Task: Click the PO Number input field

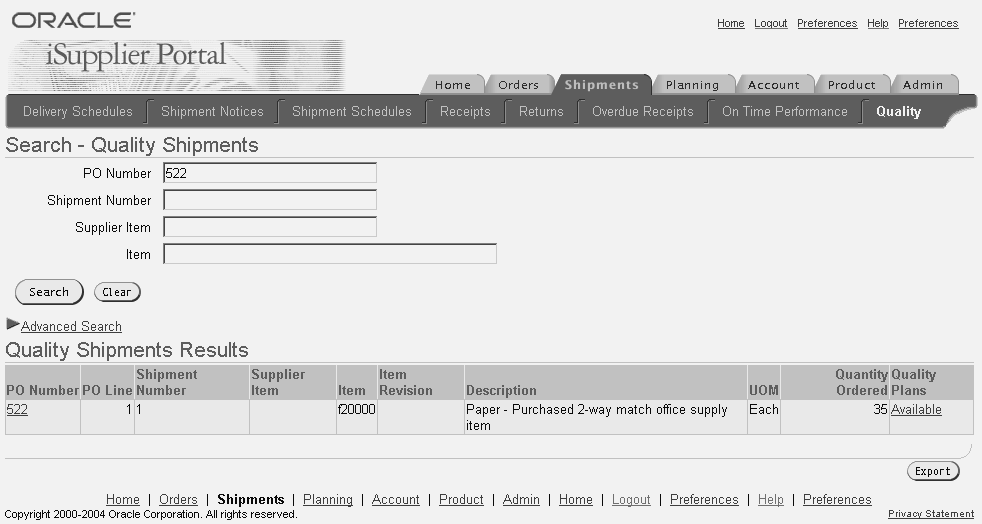Action: 270,173
